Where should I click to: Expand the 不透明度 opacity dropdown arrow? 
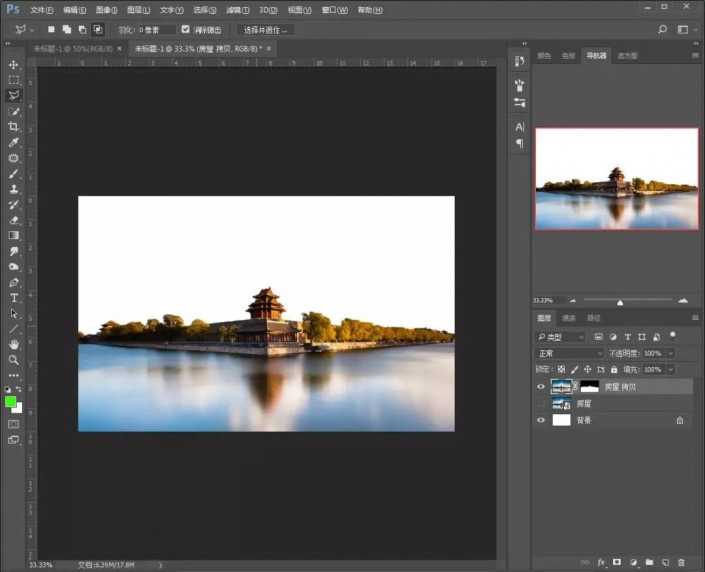pos(670,353)
